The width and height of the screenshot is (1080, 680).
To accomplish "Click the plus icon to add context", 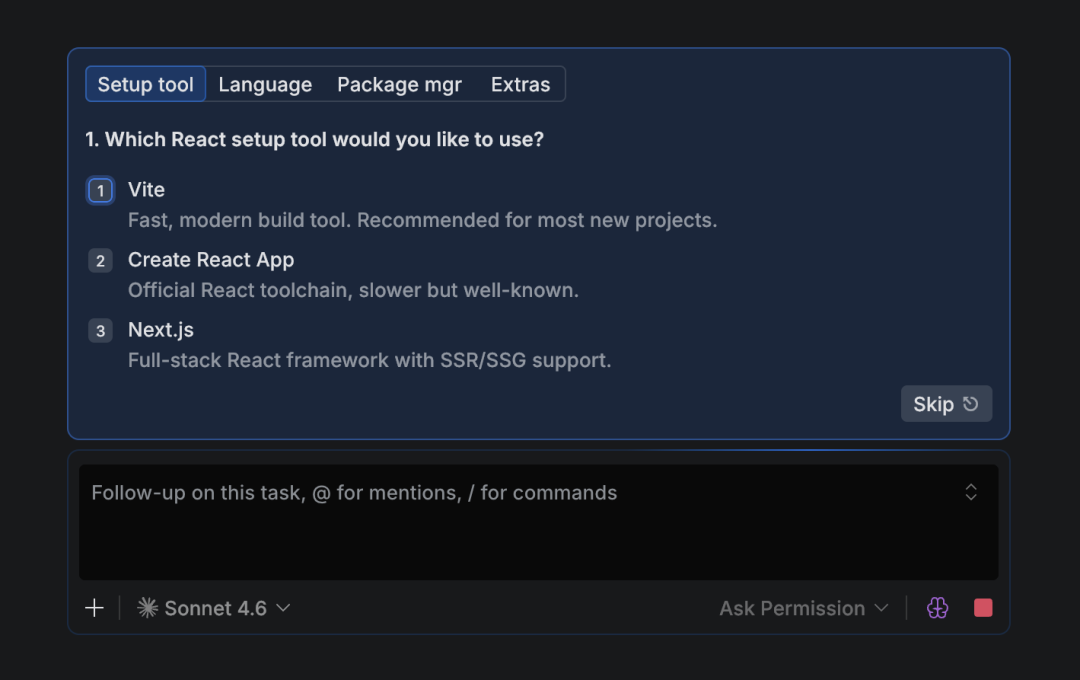I will coord(94,608).
